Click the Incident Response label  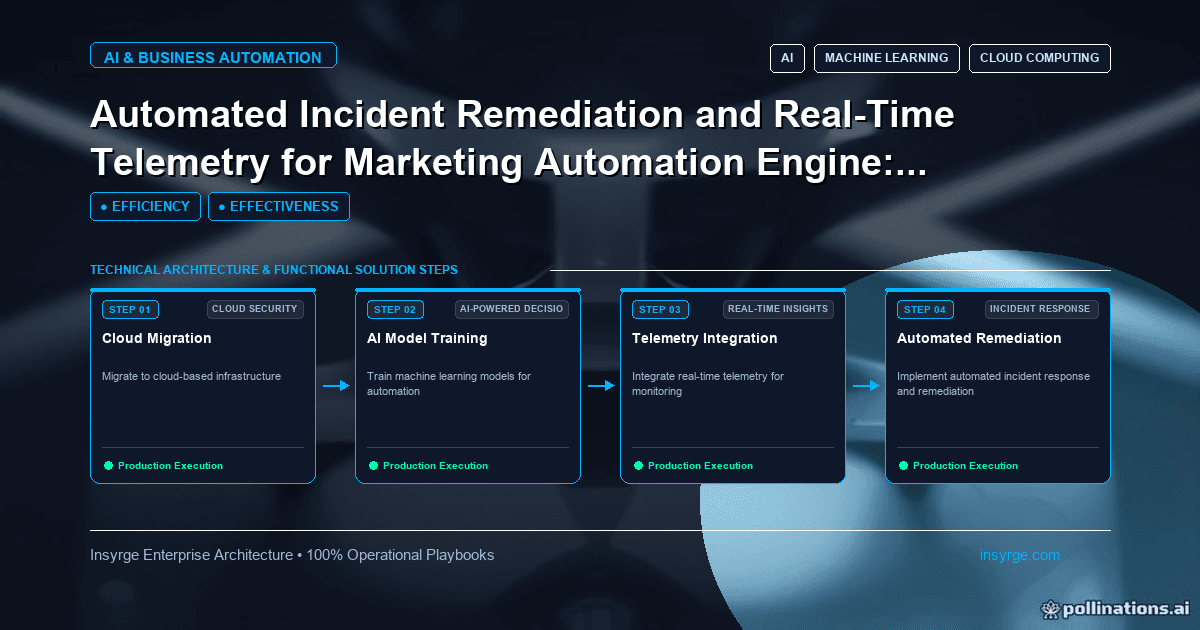tap(1042, 309)
